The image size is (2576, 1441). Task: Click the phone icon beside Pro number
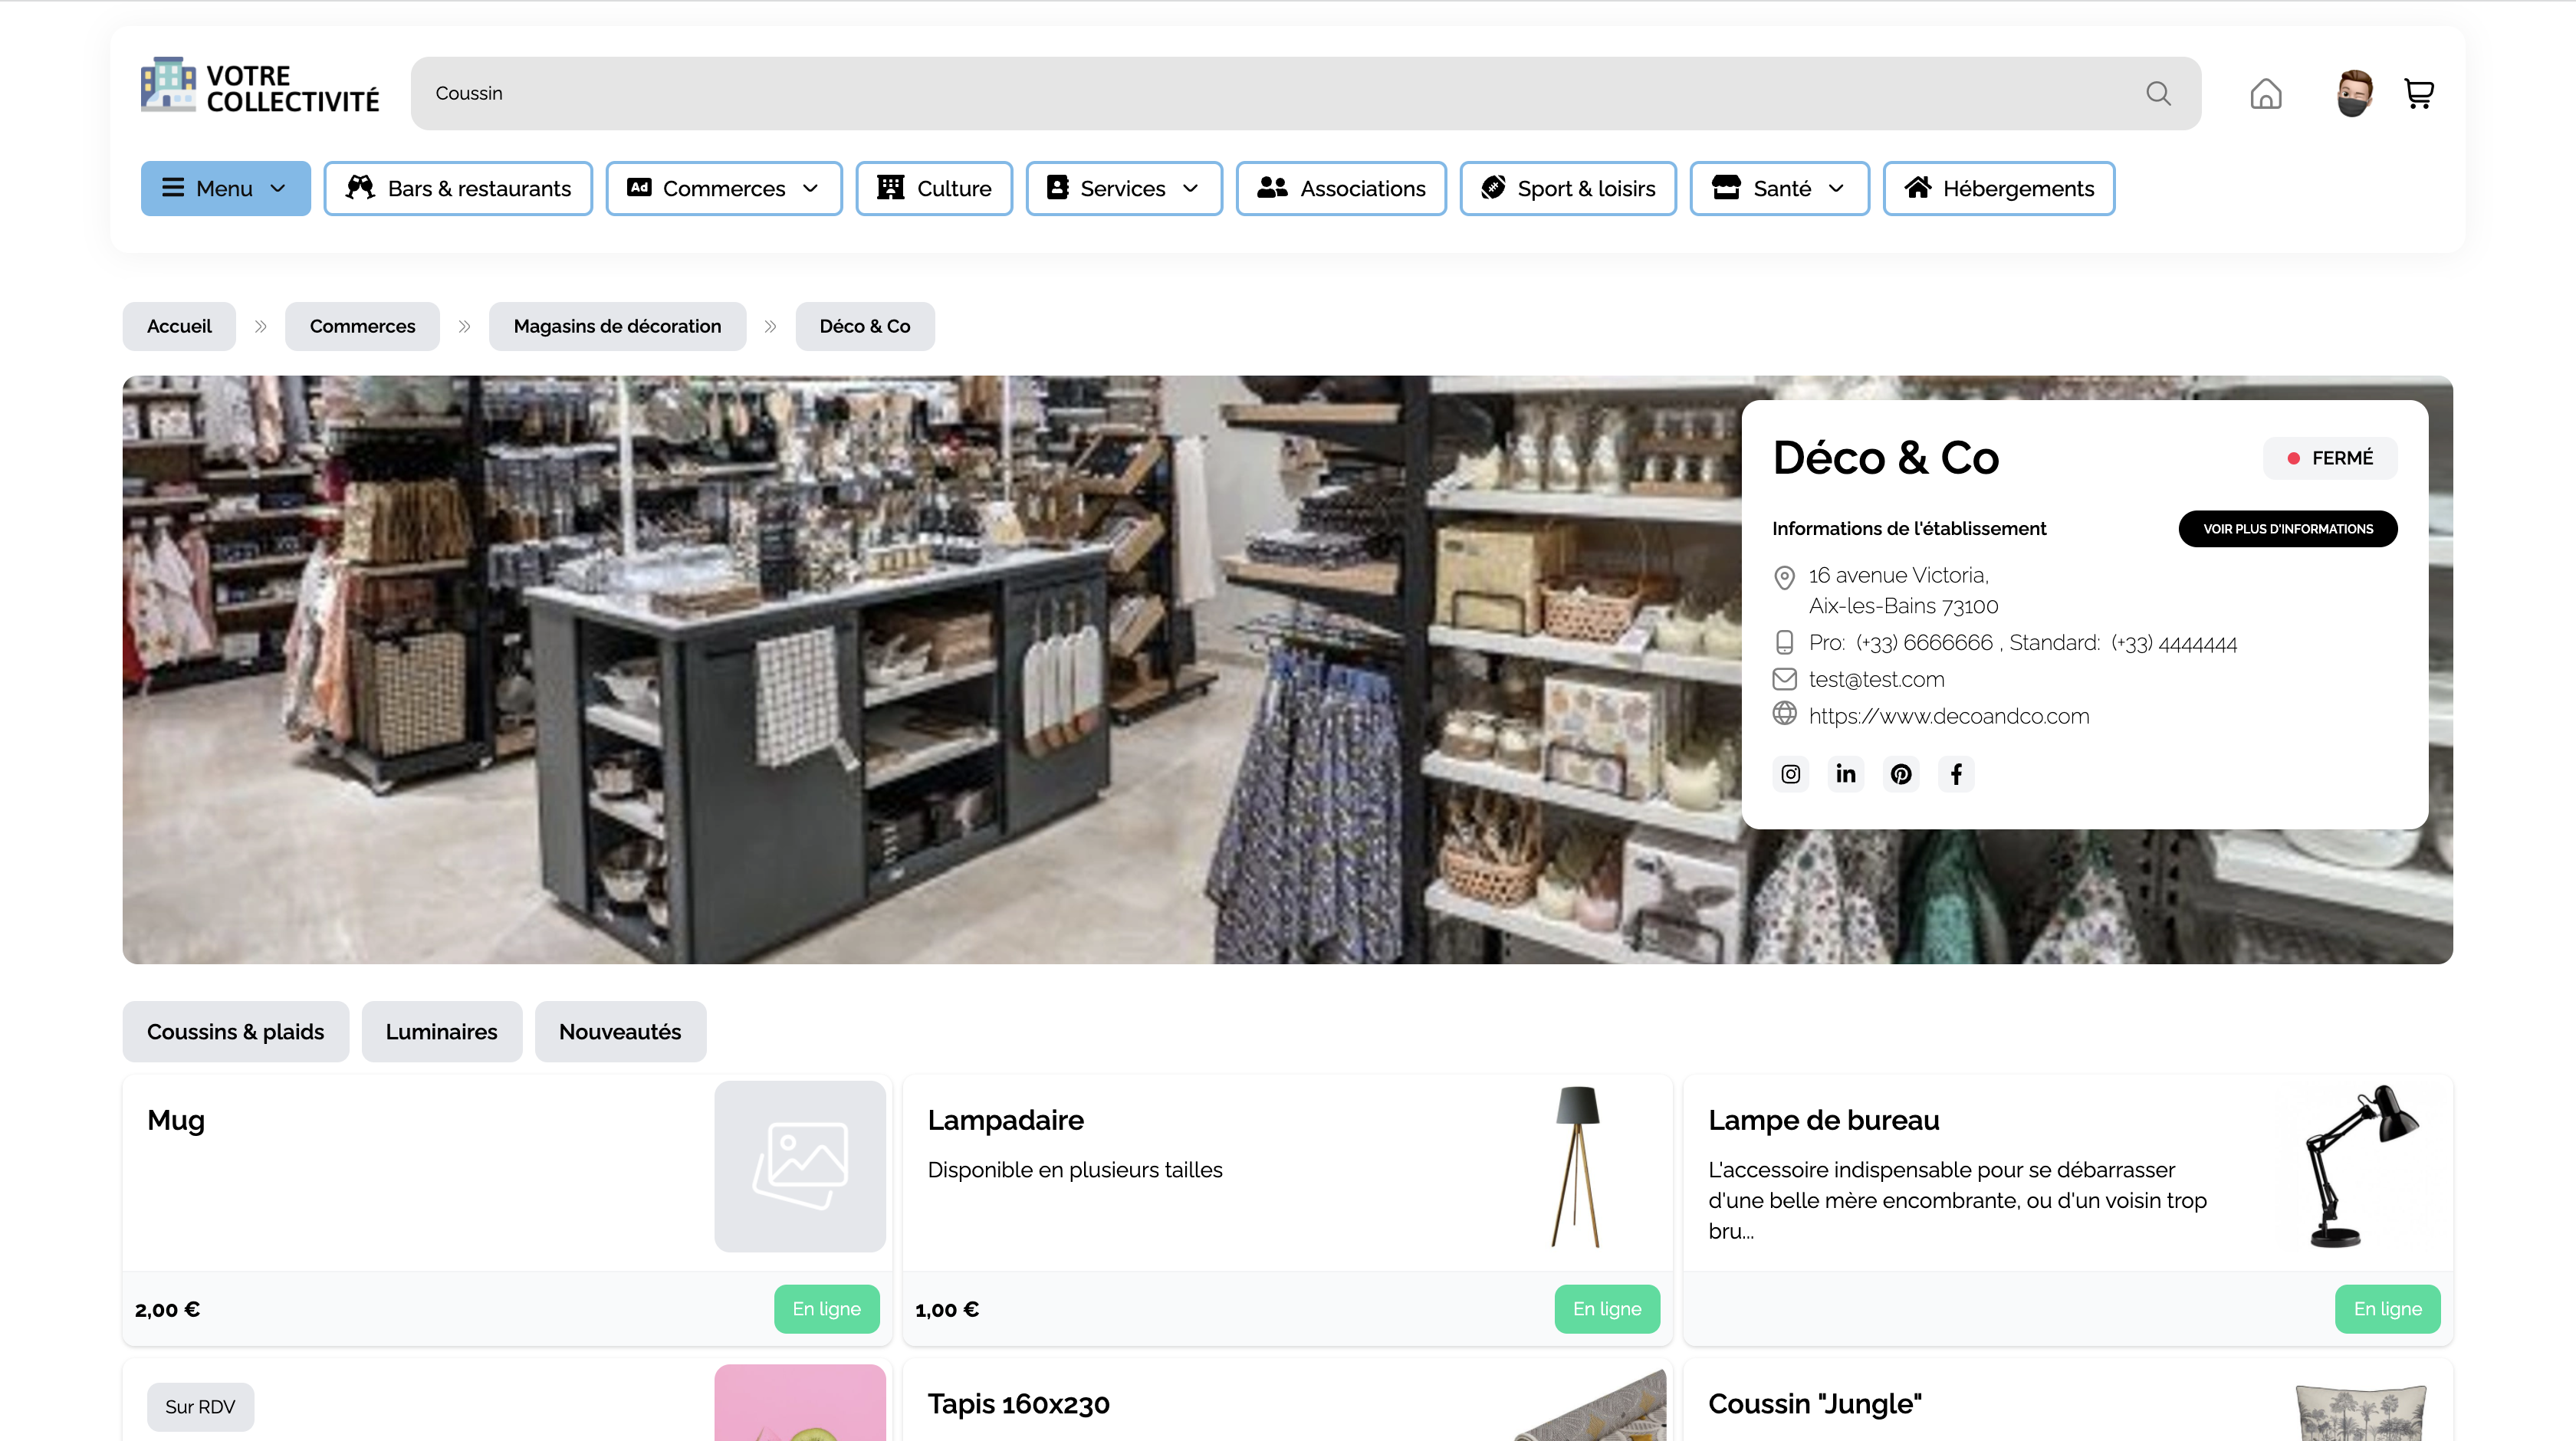1784,643
